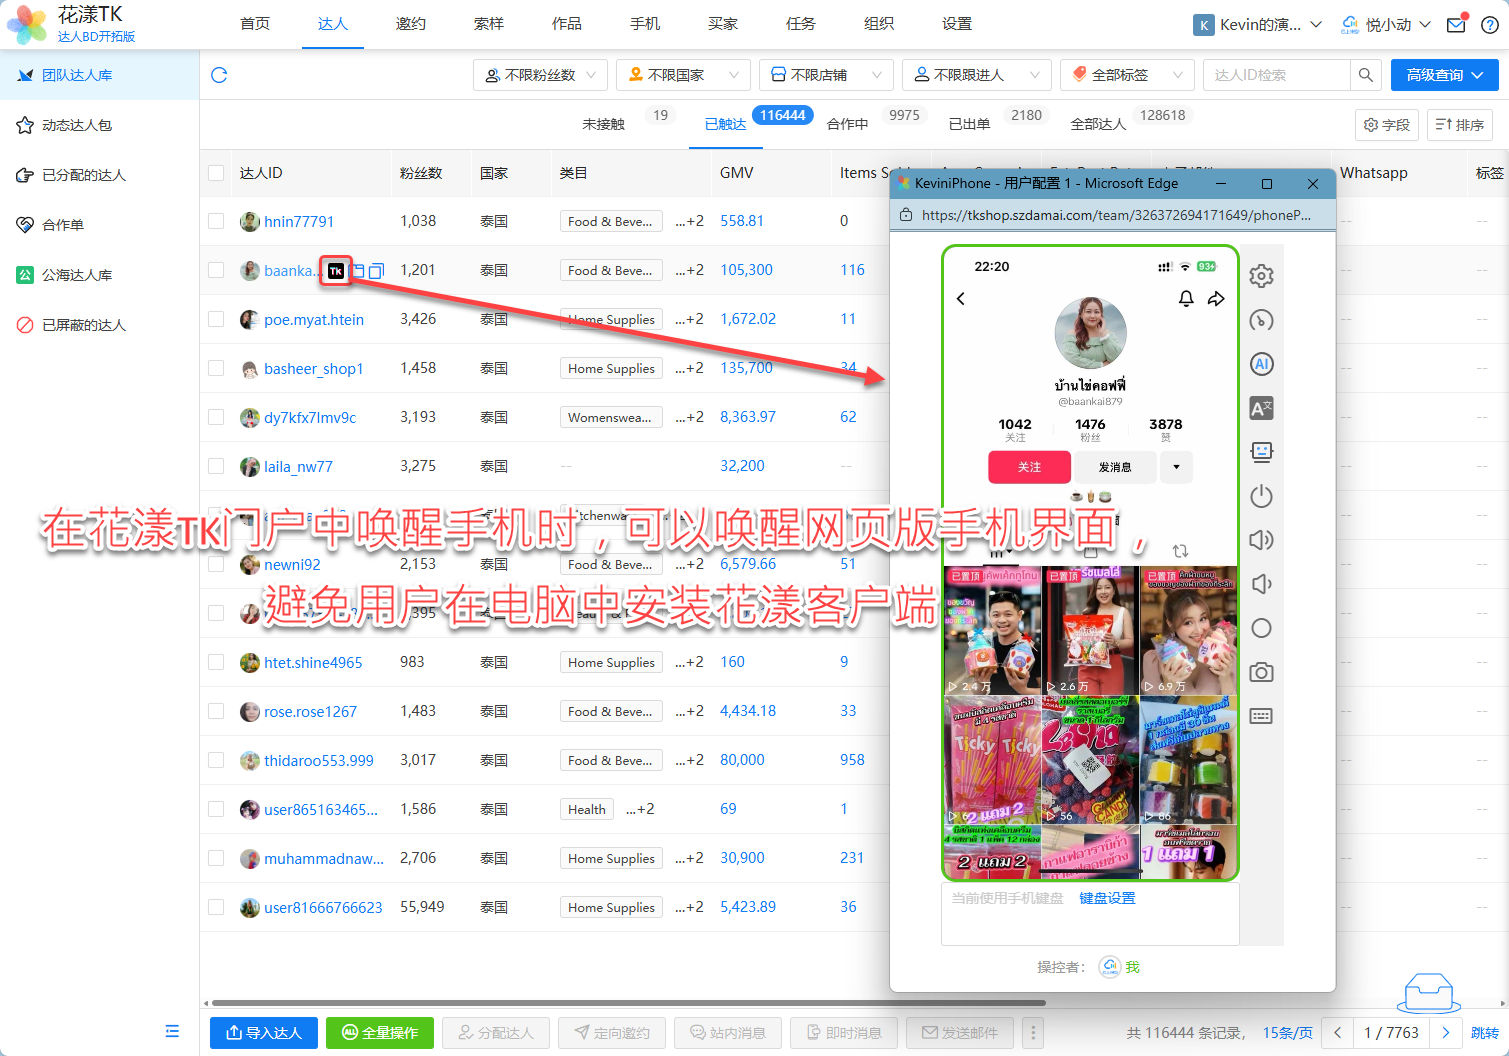This screenshot has height=1056, width=1509.
Task: Click the TikTok icon beside baanka
Action: 336,271
